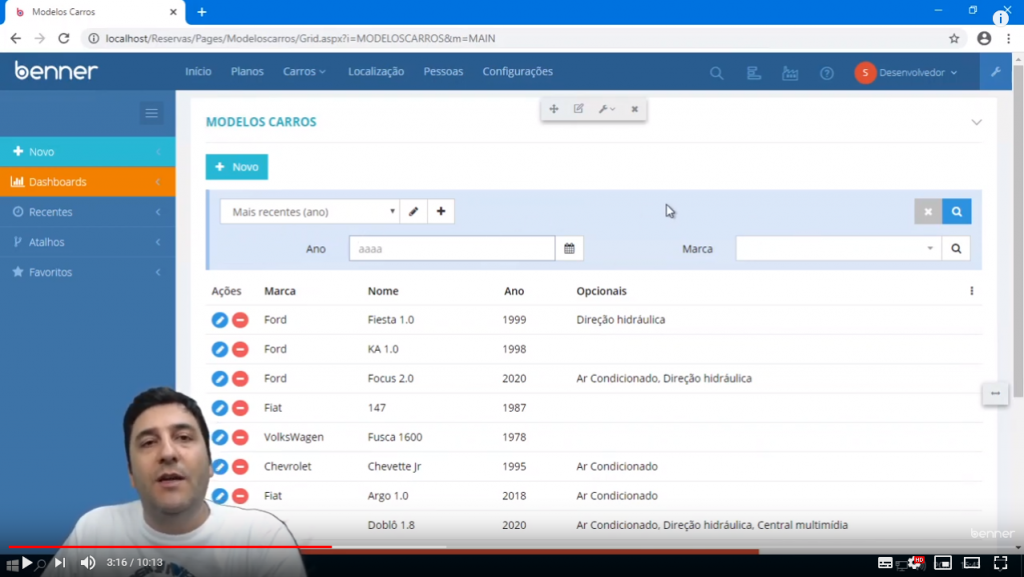Toggle the sidebar hamburger menu
Image resolution: width=1024 pixels, height=577 pixels.
pos(152,113)
